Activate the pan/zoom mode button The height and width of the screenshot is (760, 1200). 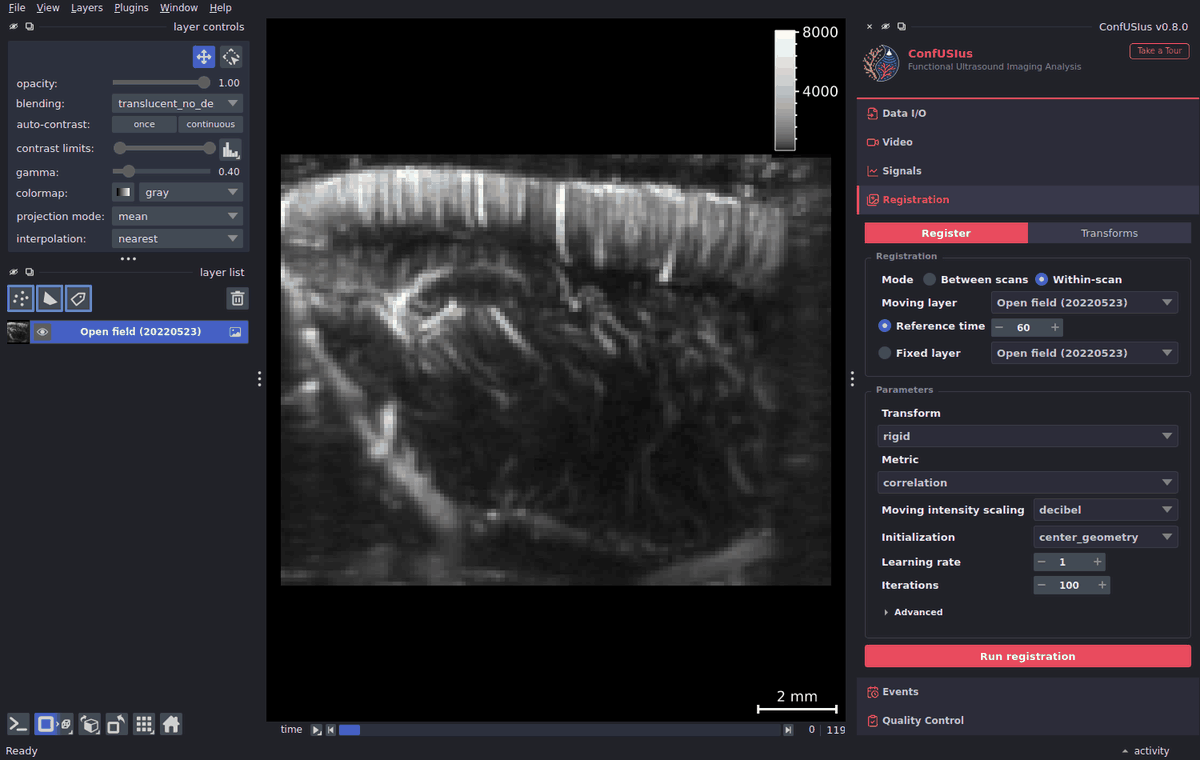204,57
